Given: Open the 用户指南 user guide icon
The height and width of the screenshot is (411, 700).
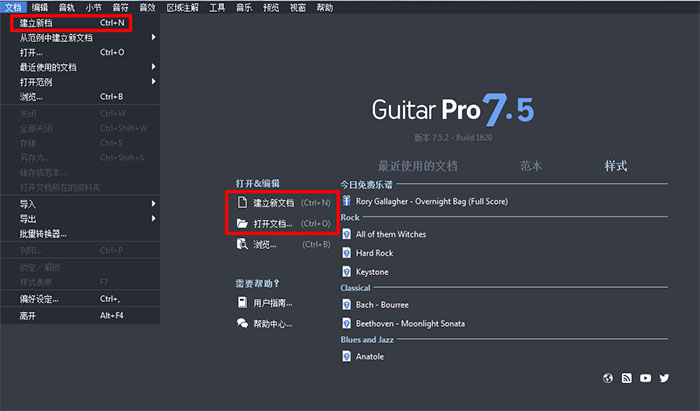Looking at the screenshot, I should (243, 303).
